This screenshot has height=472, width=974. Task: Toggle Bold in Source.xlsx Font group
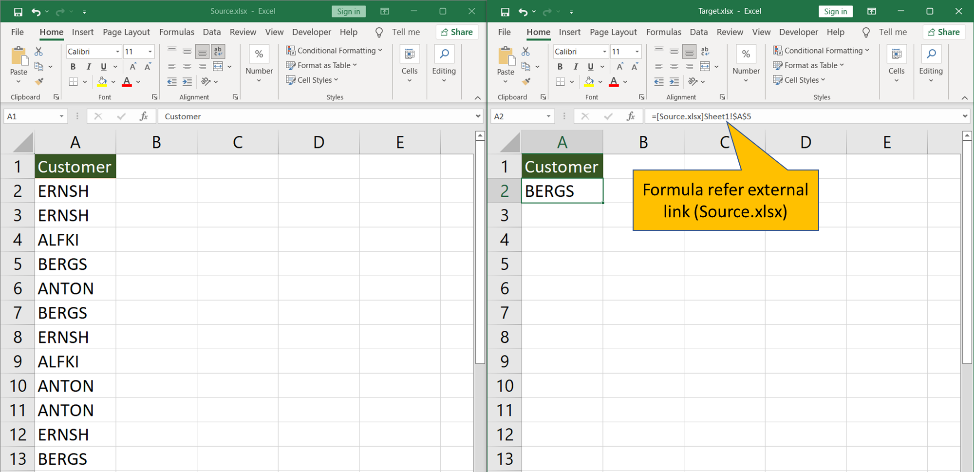pyautogui.click(x=73, y=66)
